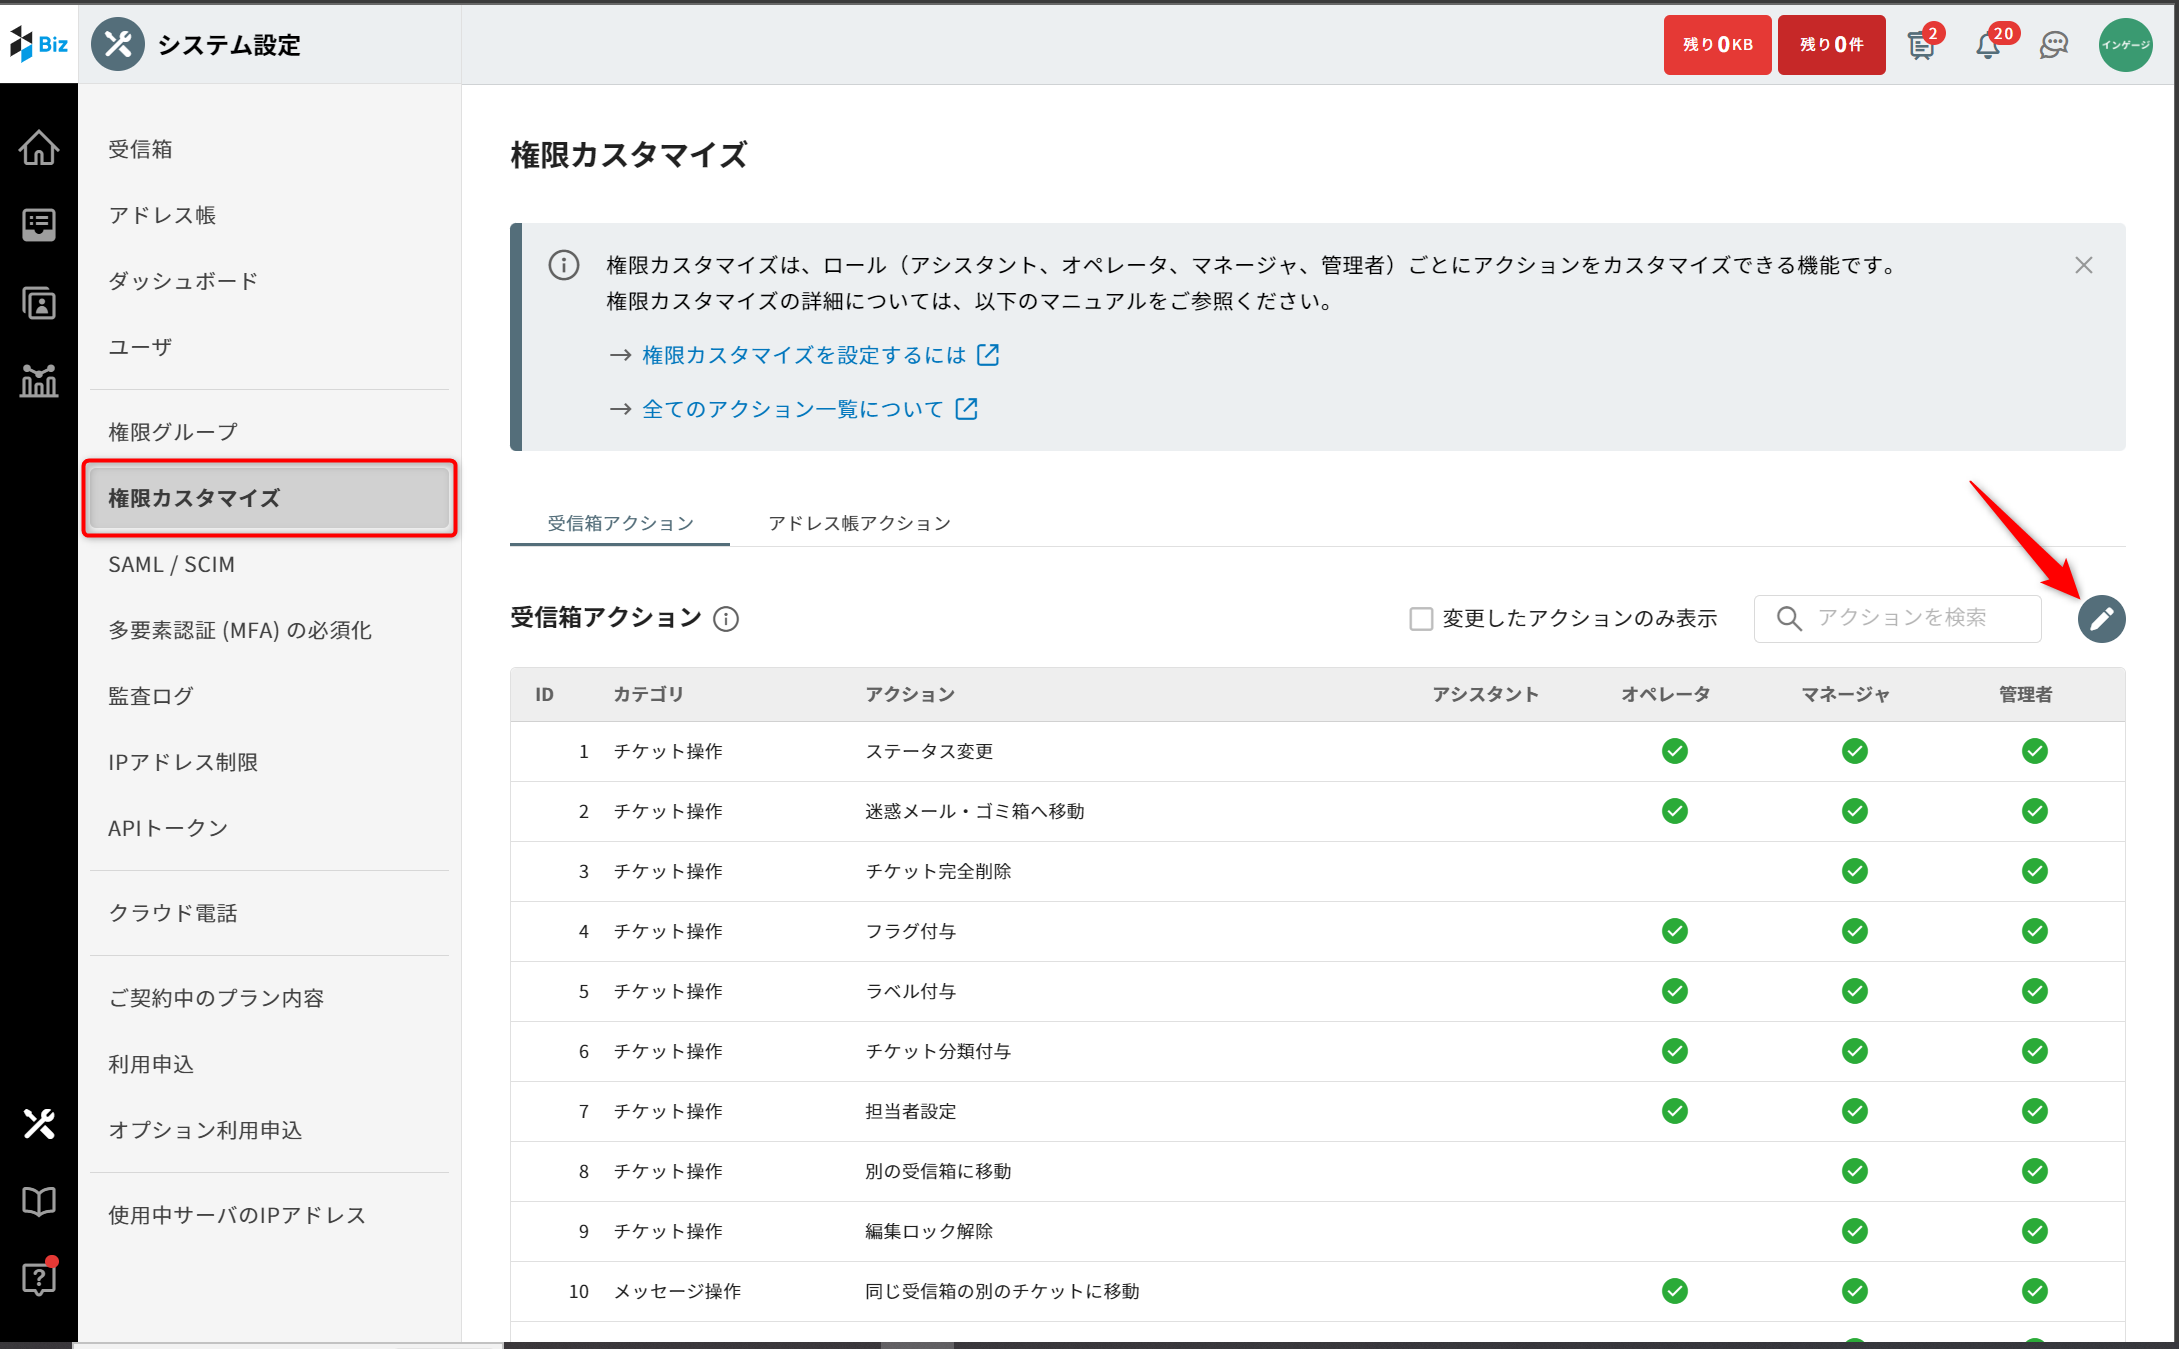Click the home icon in left sidebar

pyautogui.click(x=39, y=148)
